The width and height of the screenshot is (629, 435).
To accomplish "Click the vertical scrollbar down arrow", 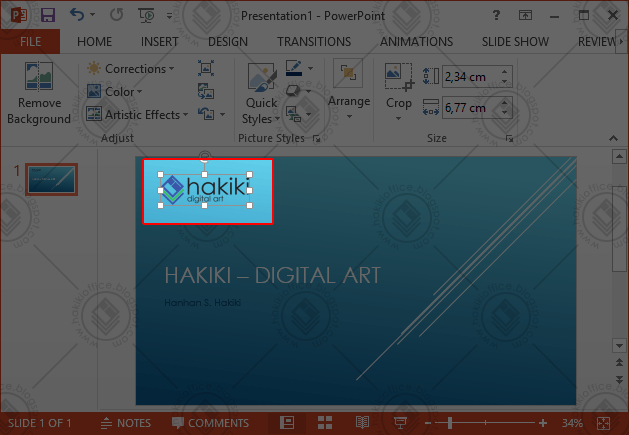I will [x=619, y=346].
